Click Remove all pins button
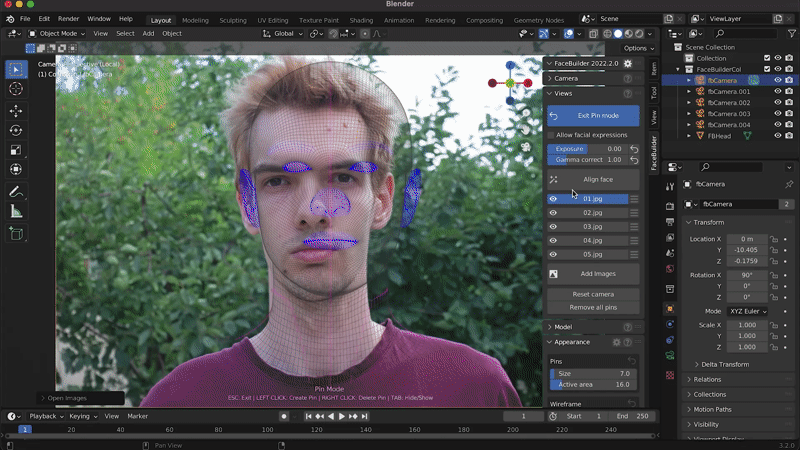 tap(593, 308)
